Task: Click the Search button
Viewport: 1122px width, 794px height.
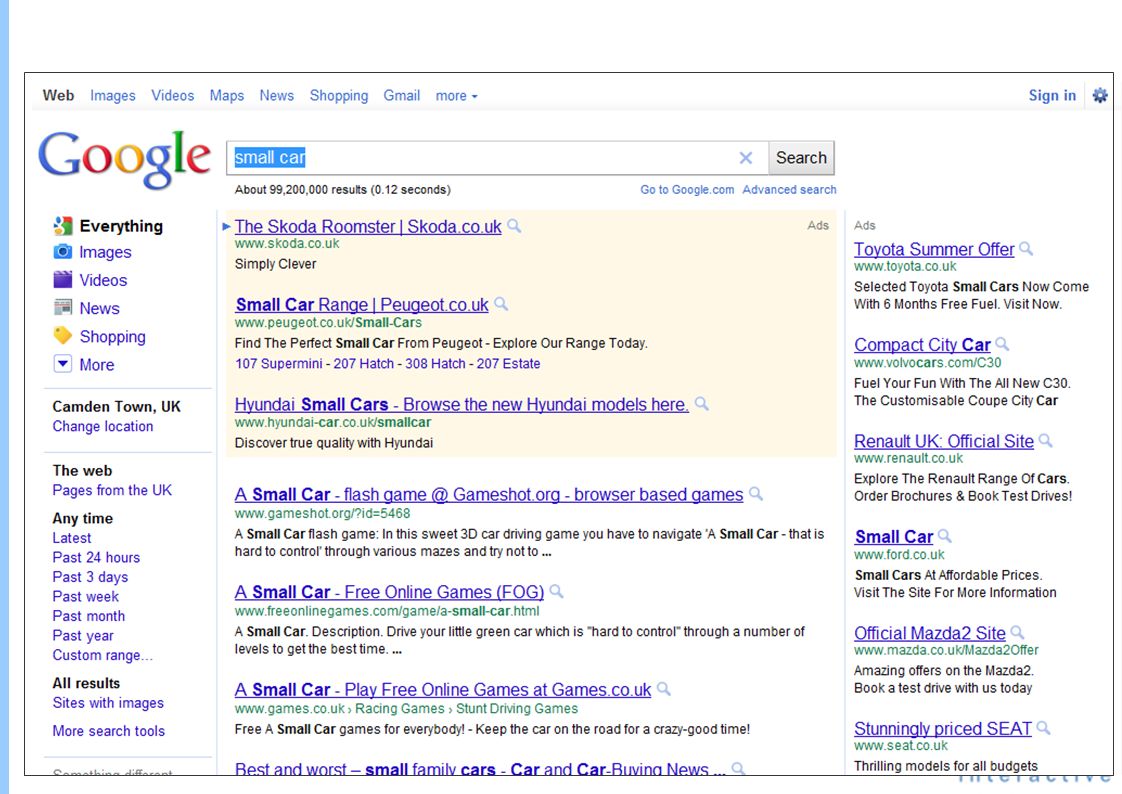Action: pos(801,157)
